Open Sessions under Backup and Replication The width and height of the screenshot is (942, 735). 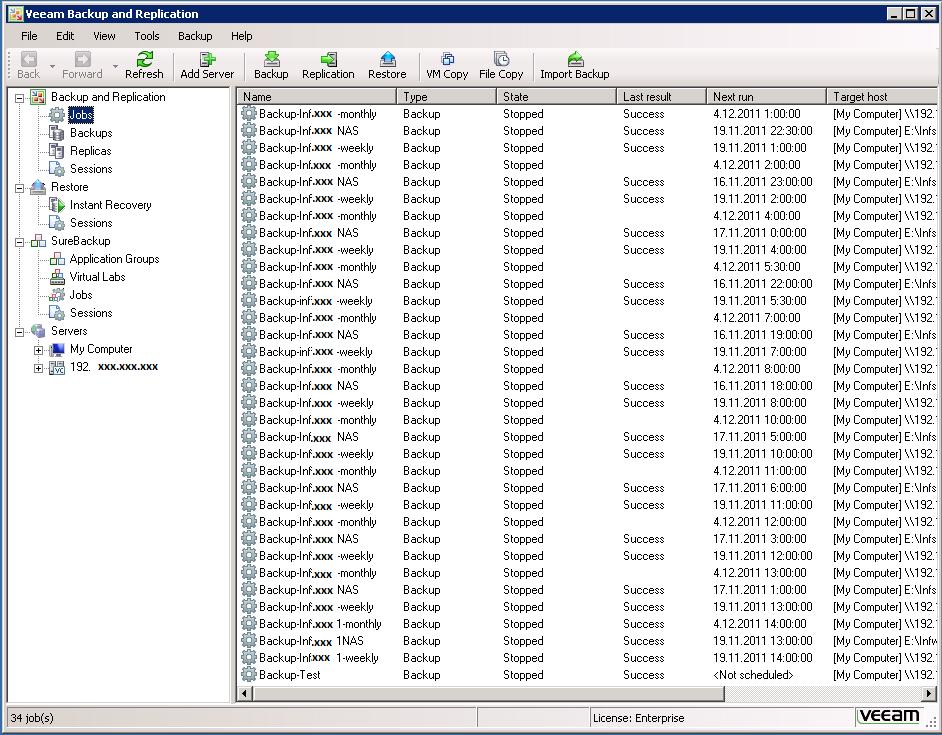91,169
